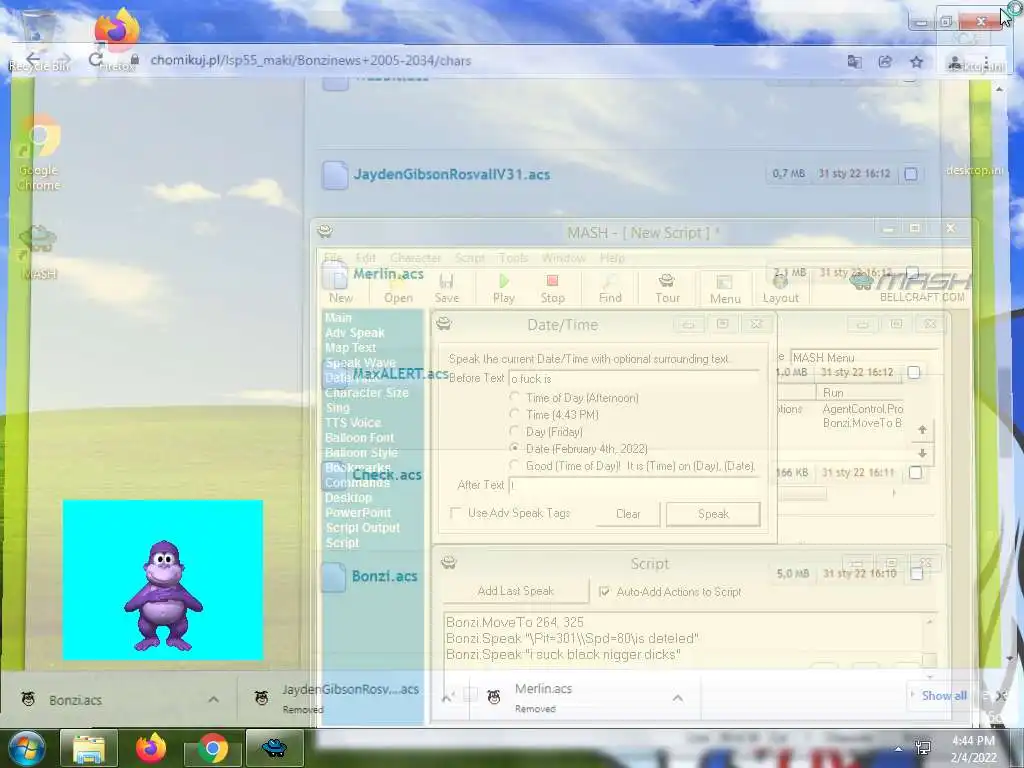Open the Windows Start orb
Image resolution: width=1024 pixels, height=768 pixels.
tap(25, 748)
